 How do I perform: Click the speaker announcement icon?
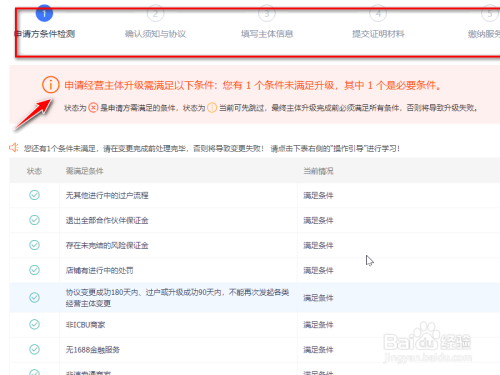point(14,147)
